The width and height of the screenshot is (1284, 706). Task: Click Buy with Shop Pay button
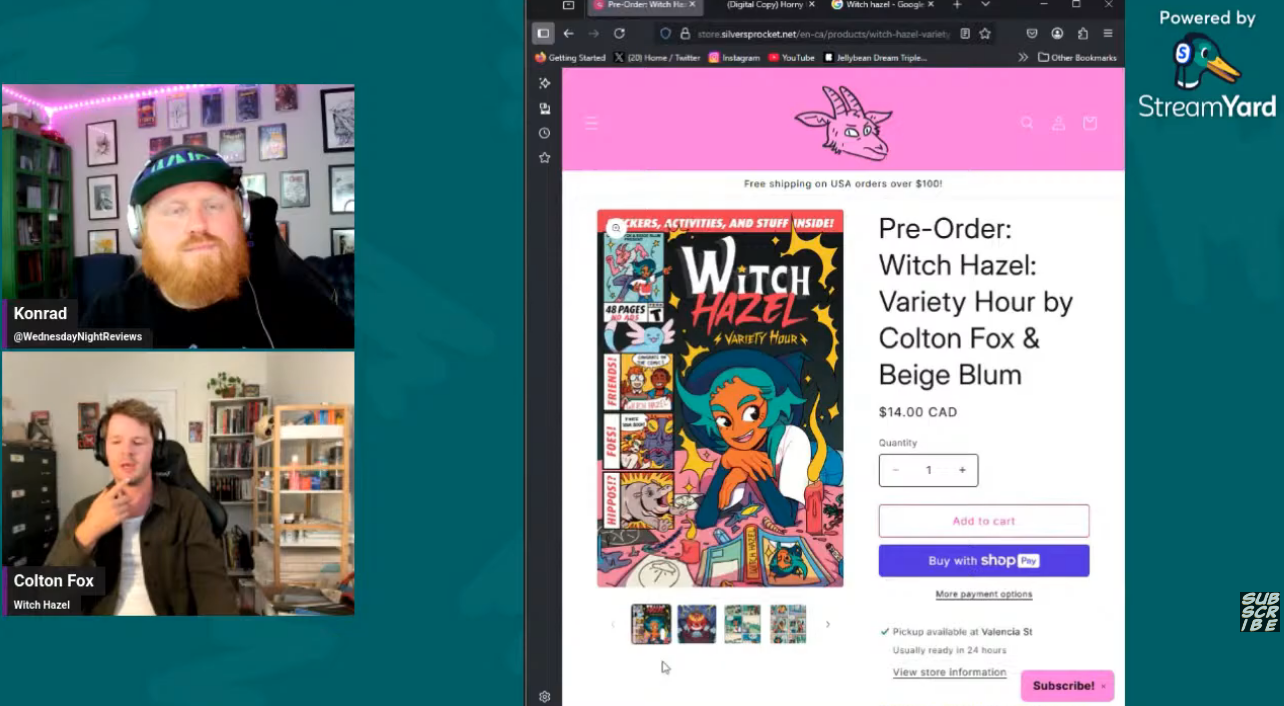pyautogui.click(x=984, y=561)
